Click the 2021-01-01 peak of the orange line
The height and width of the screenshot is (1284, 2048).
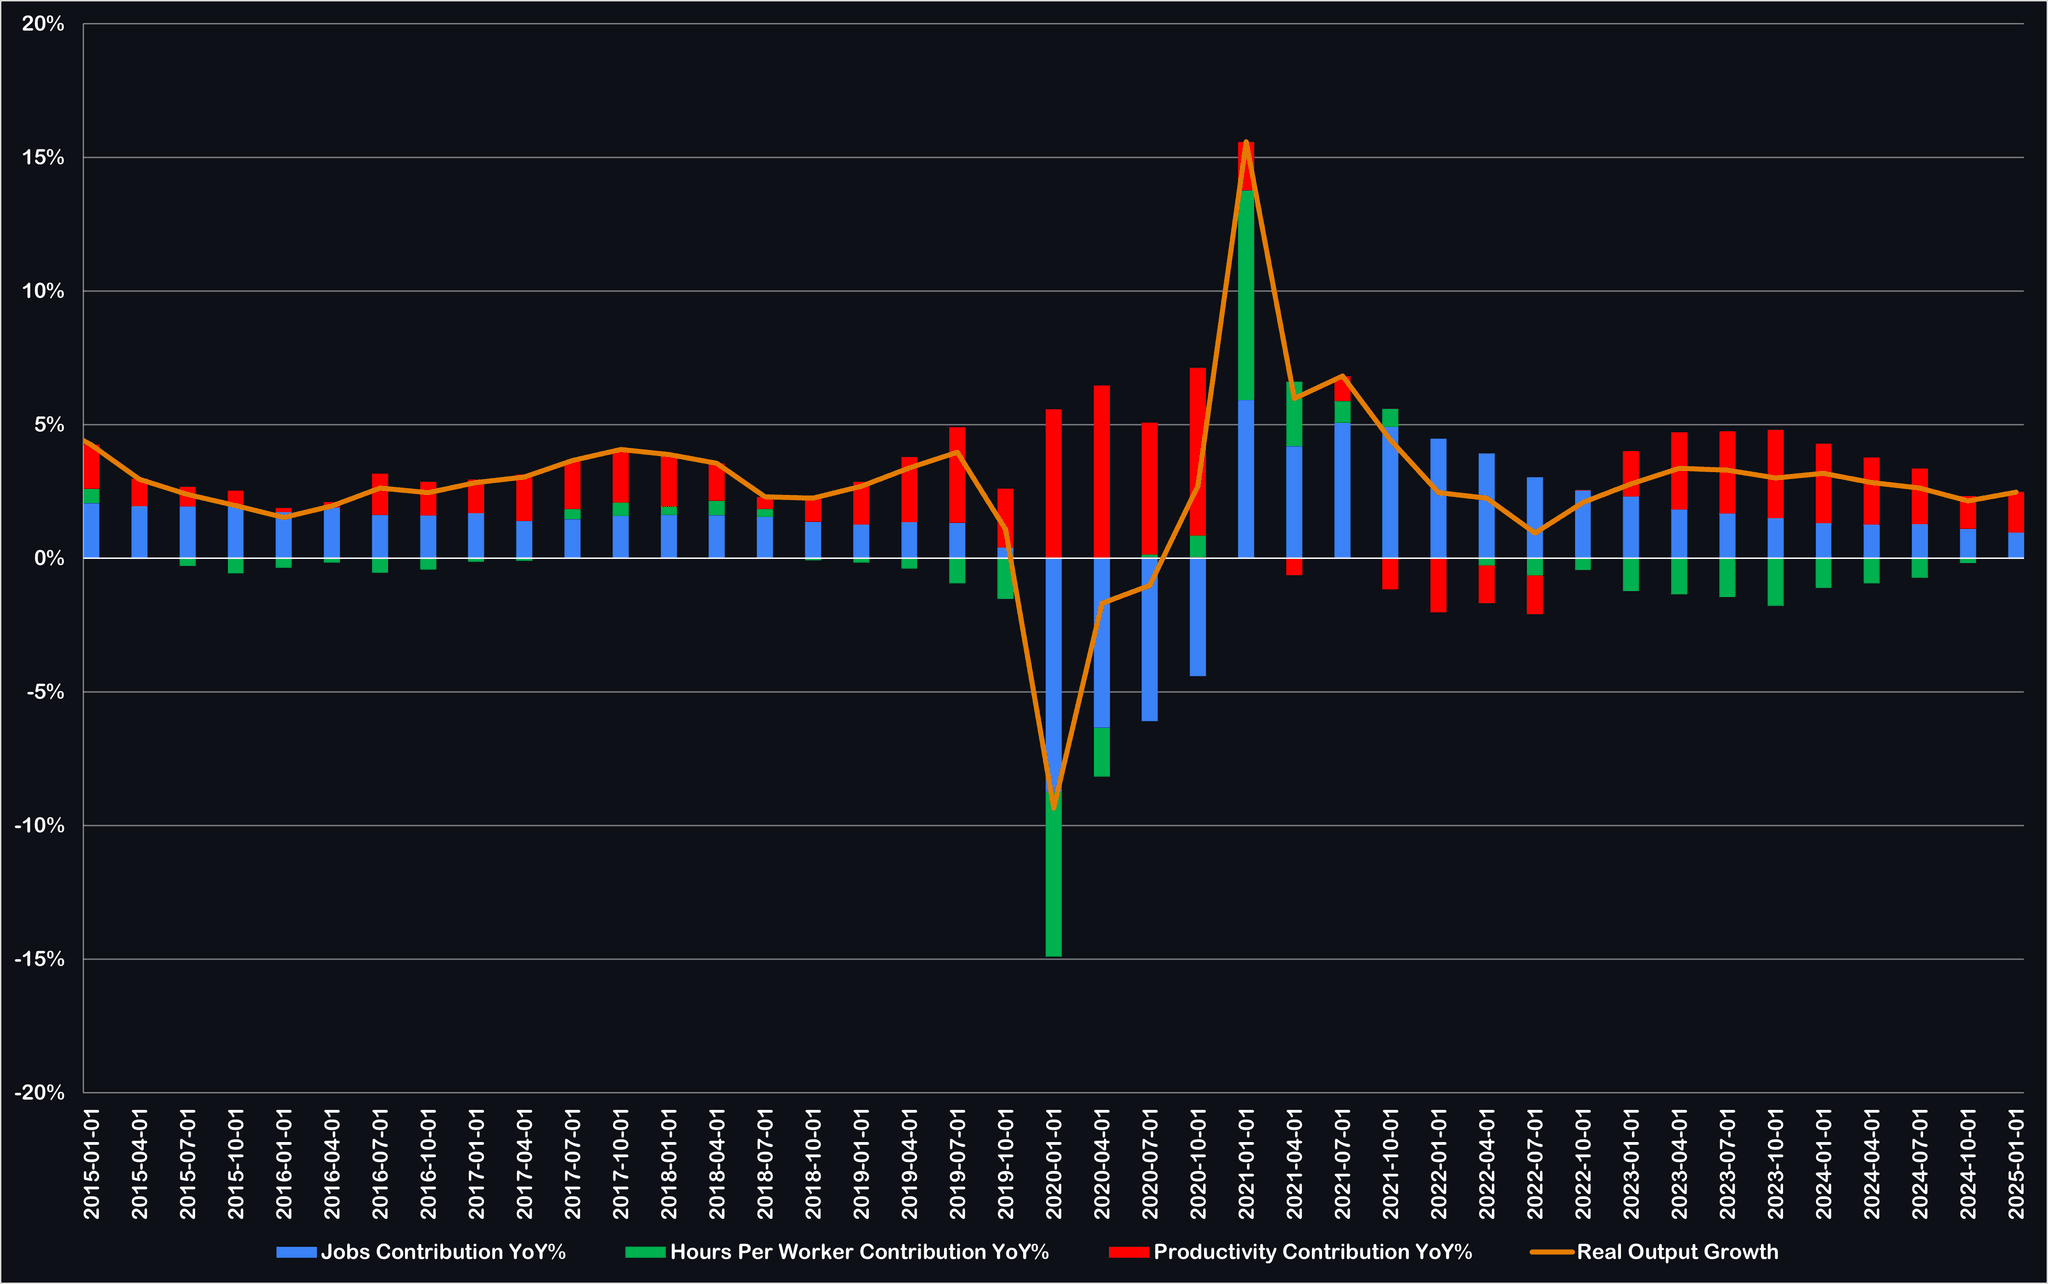1246,142
